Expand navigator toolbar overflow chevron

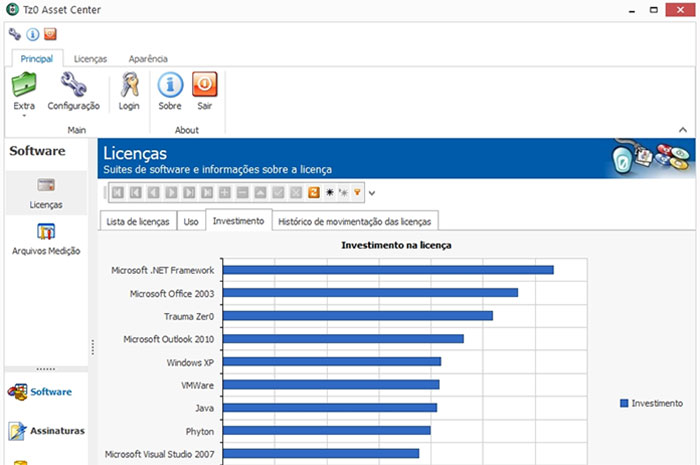click(371, 193)
